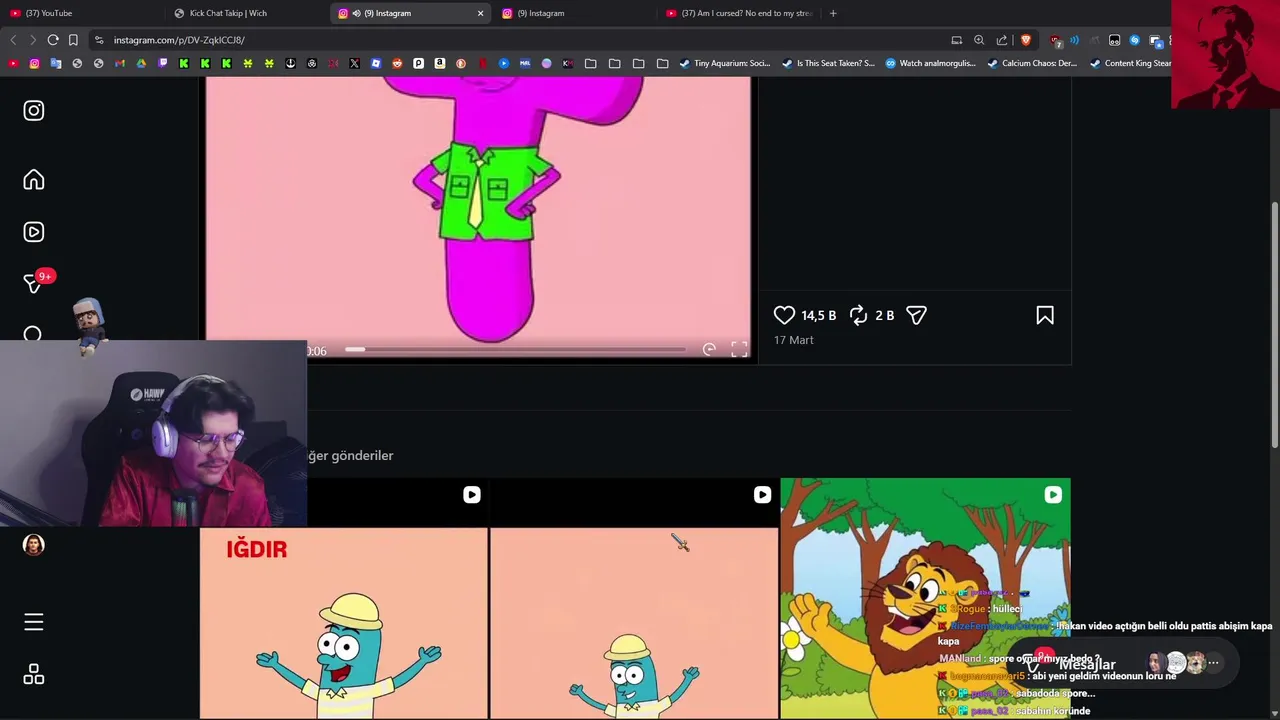Open Brave Shields lion icon
The width and height of the screenshot is (1280, 720).
point(1026,40)
